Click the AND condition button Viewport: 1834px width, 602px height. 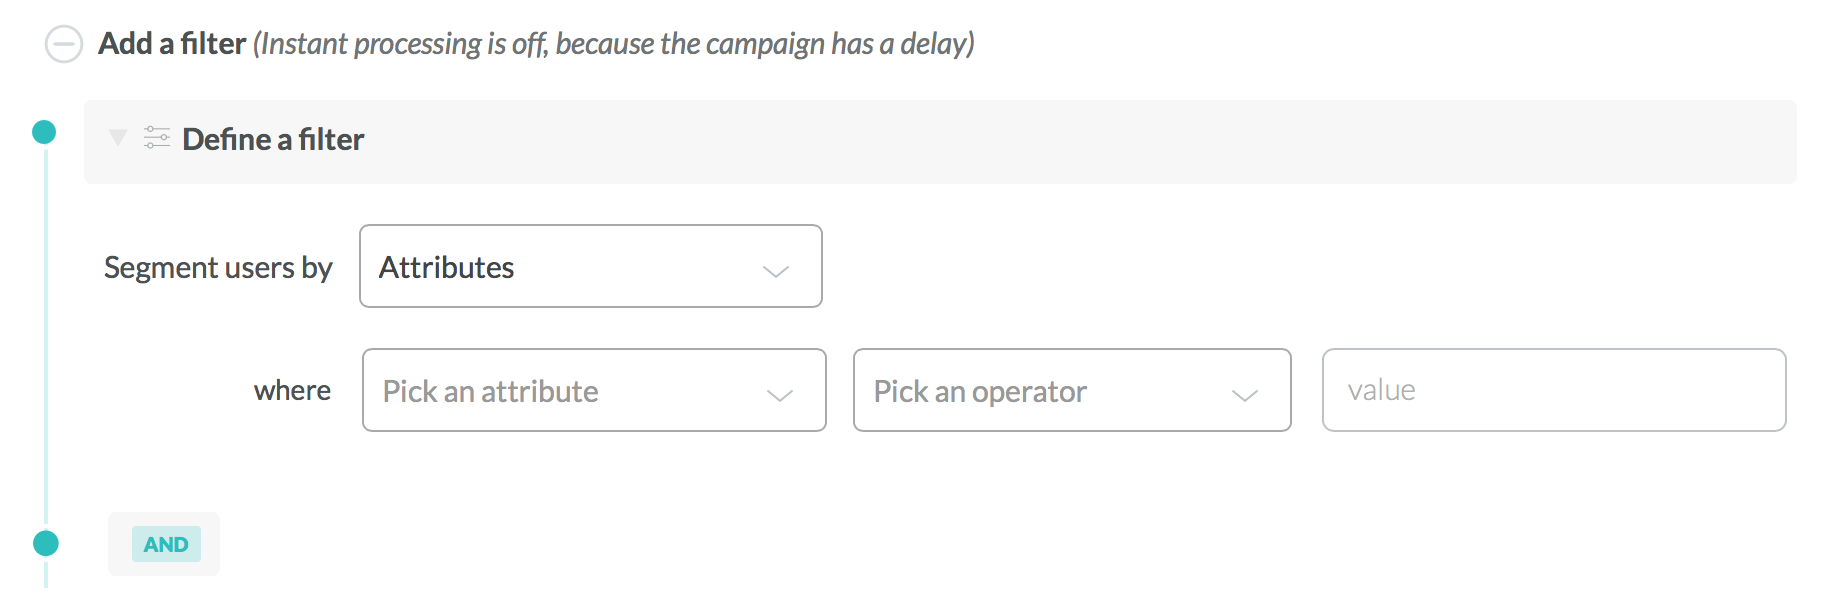point(164,544)
